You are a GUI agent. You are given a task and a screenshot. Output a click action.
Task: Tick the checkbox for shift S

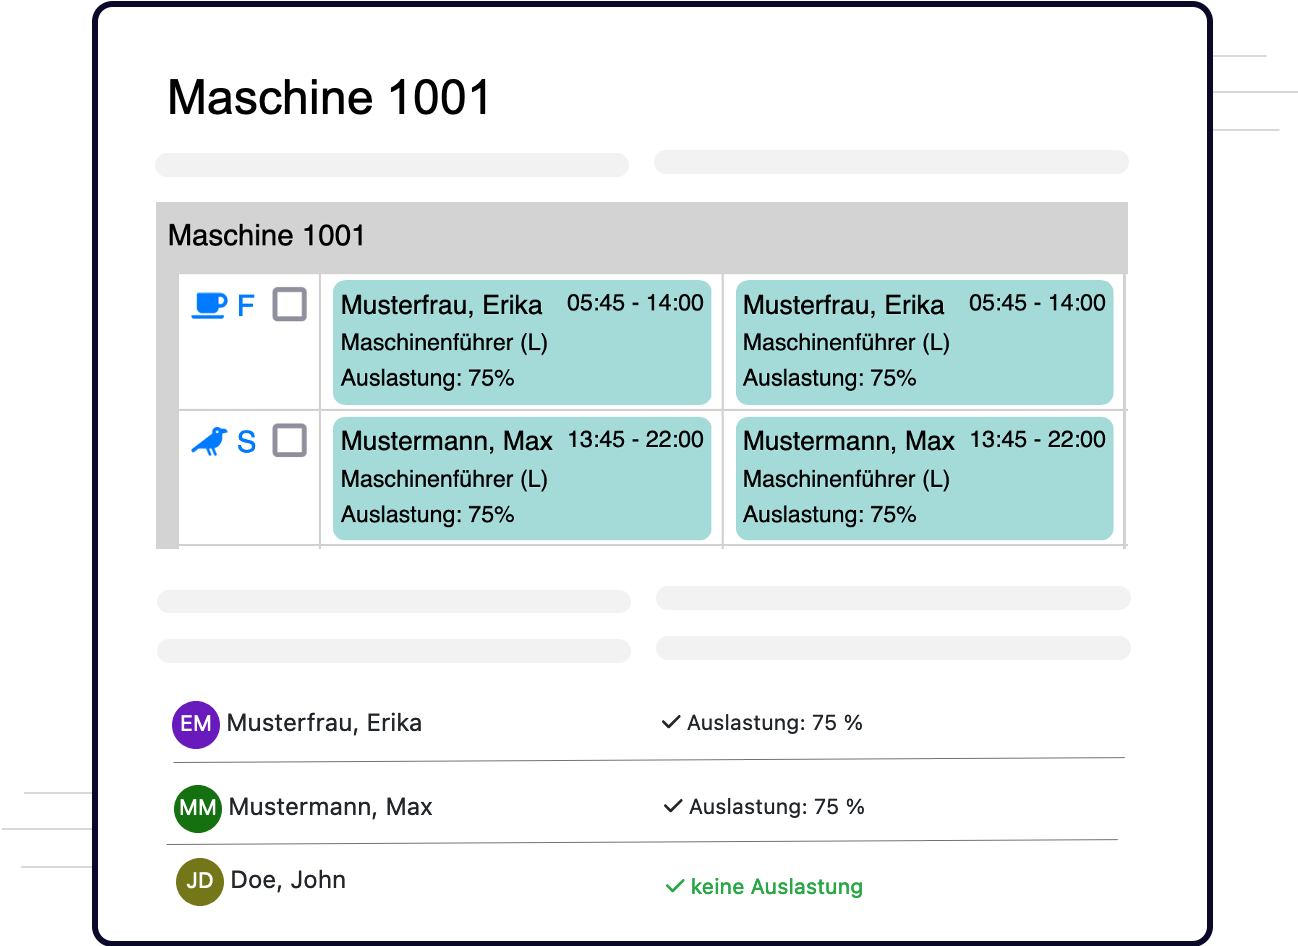point(290,441)
